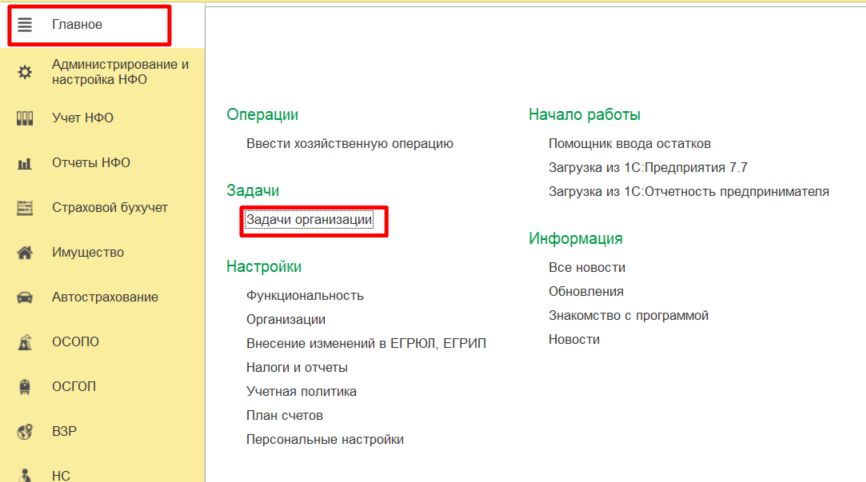This screenshot has width=866, height=482.
Task: Click the globe icon for ВЗР
Action: (26, 432)
